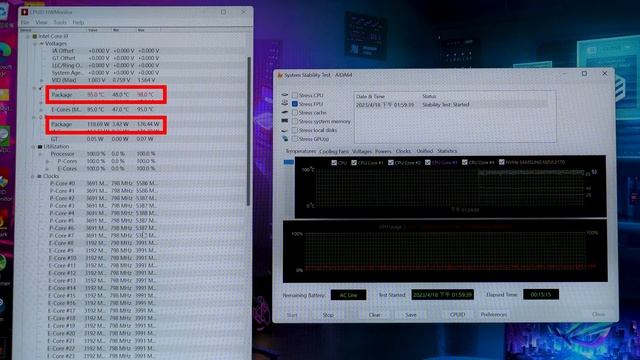The image size is (640, 360).
Task: Open the Tools menu in HWMonitor
Action: tap(60, 22)
